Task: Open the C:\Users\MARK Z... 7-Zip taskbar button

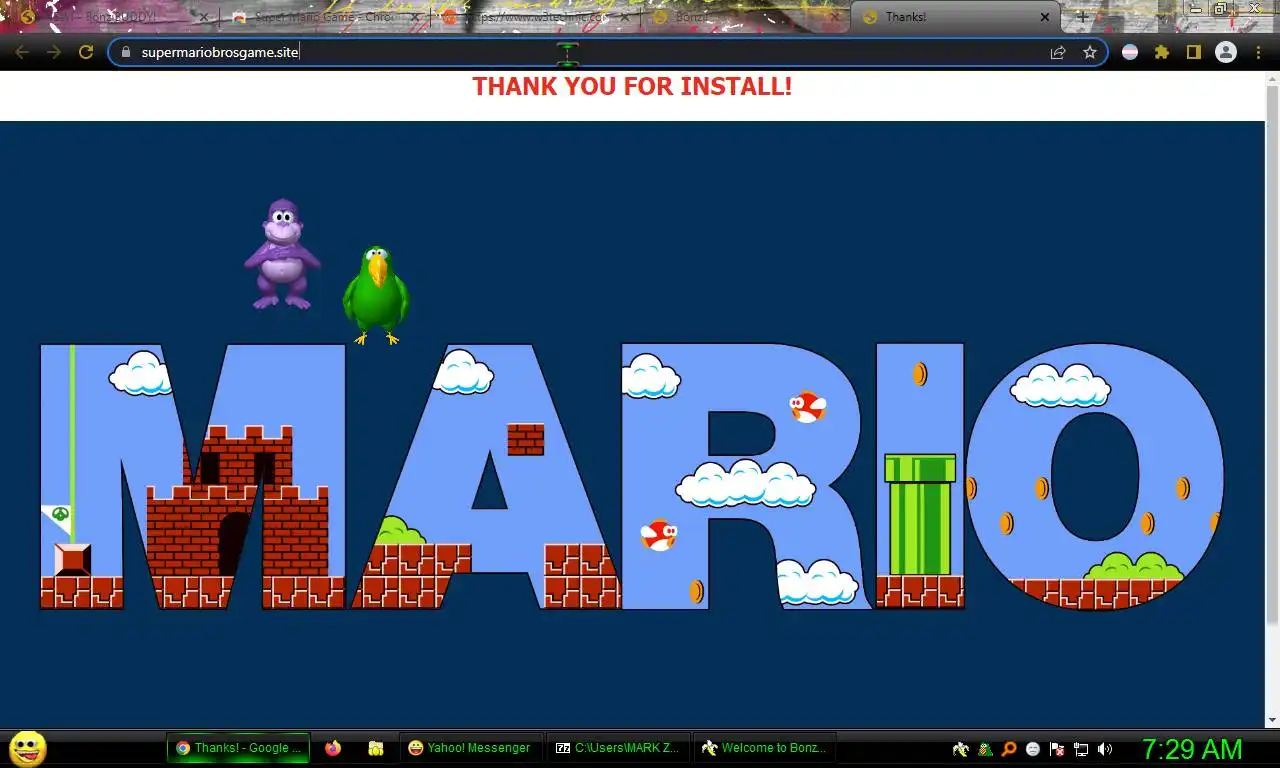Action: (617, 748)
